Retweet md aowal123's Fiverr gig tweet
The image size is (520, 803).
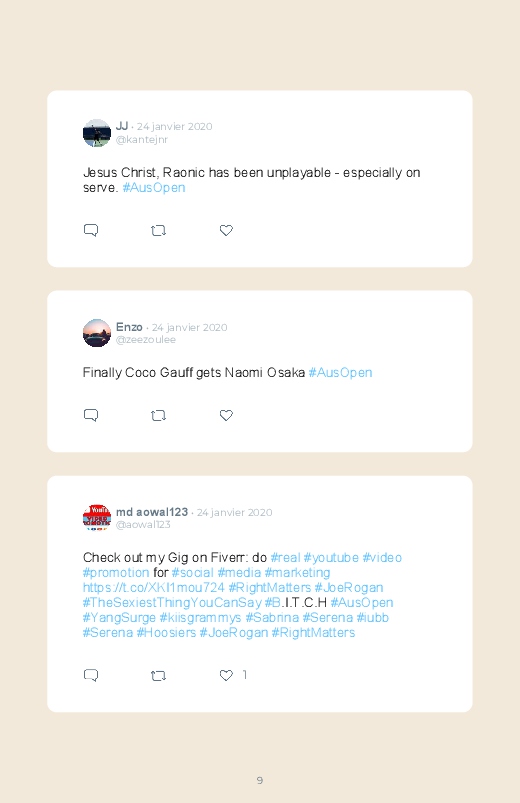(158, 675)
